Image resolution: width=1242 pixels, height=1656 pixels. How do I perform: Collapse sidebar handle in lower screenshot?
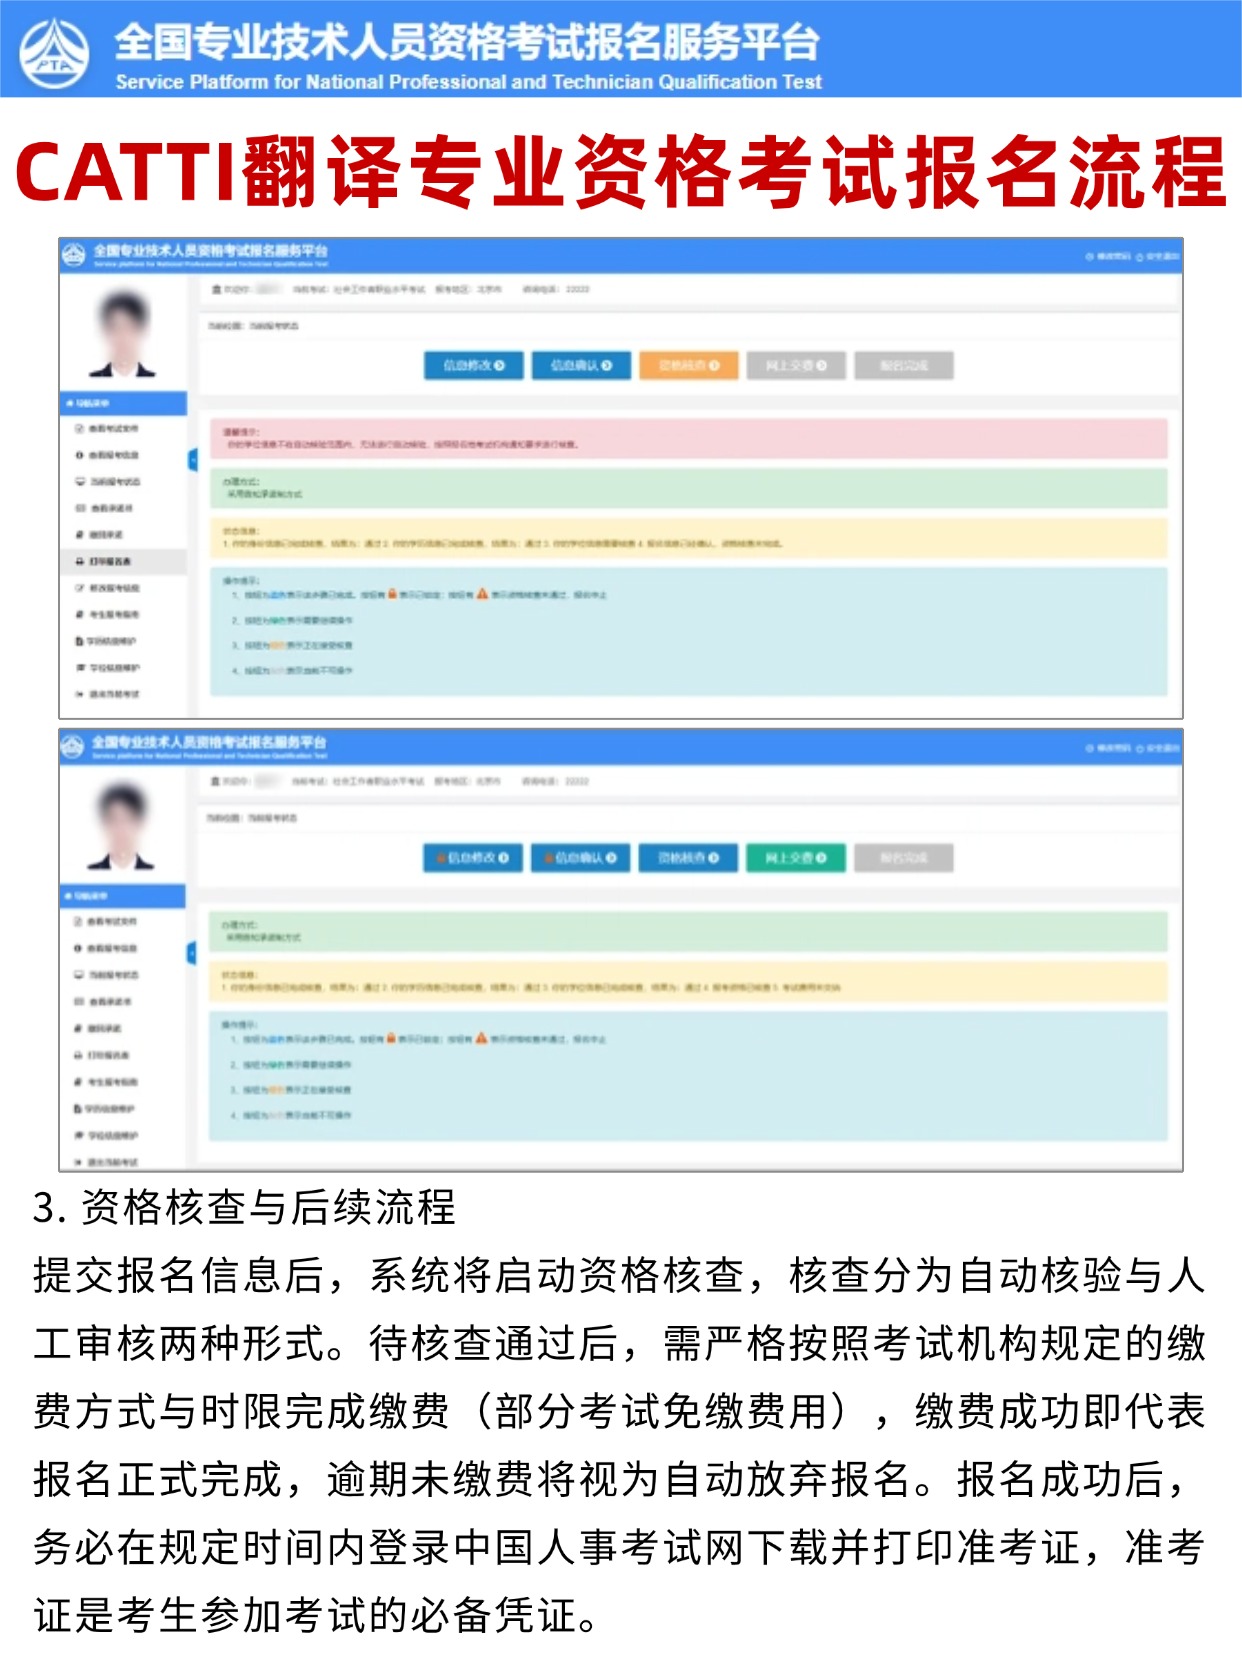[x=193, y=953]
